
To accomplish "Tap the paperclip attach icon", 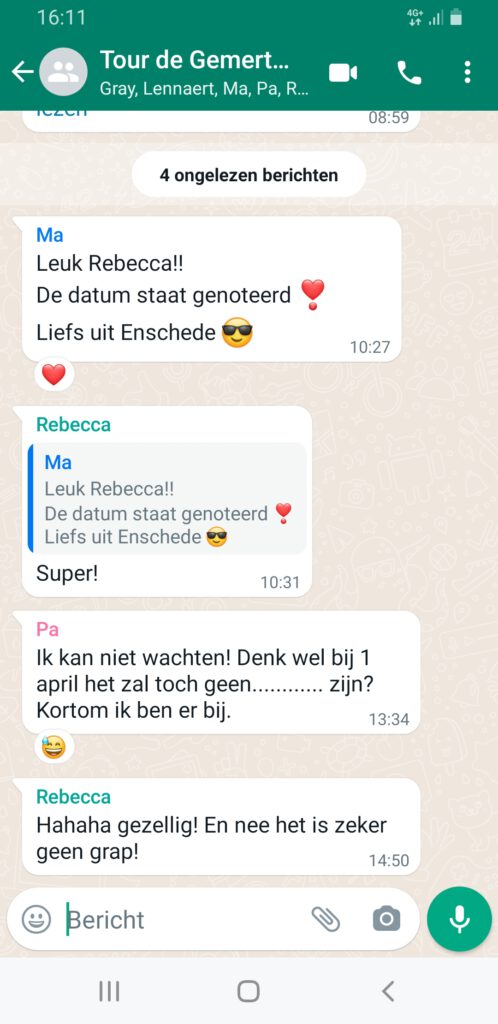I will [326, 919].
